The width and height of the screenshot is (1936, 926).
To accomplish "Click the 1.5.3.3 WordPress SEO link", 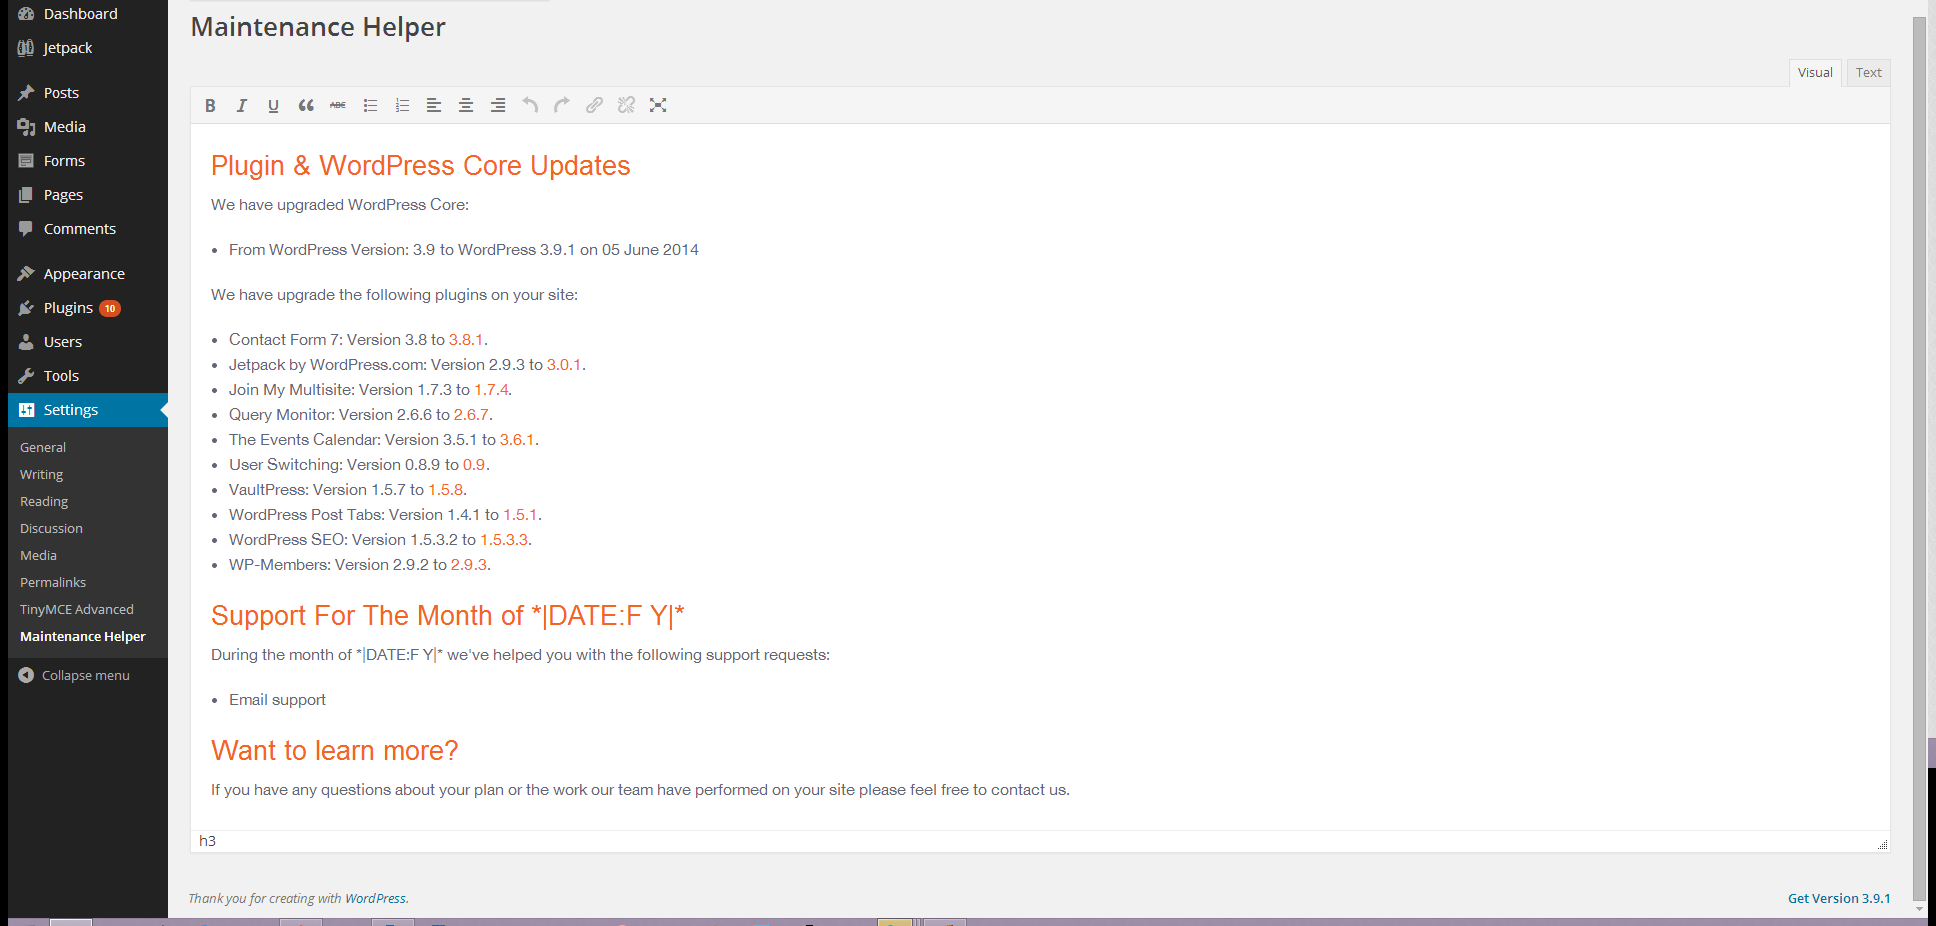I will [504, 540].
